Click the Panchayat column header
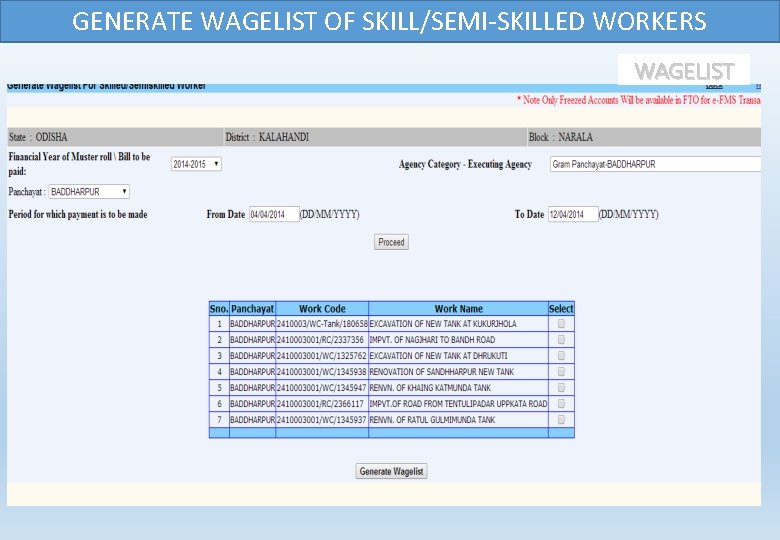 pos(252,308)
